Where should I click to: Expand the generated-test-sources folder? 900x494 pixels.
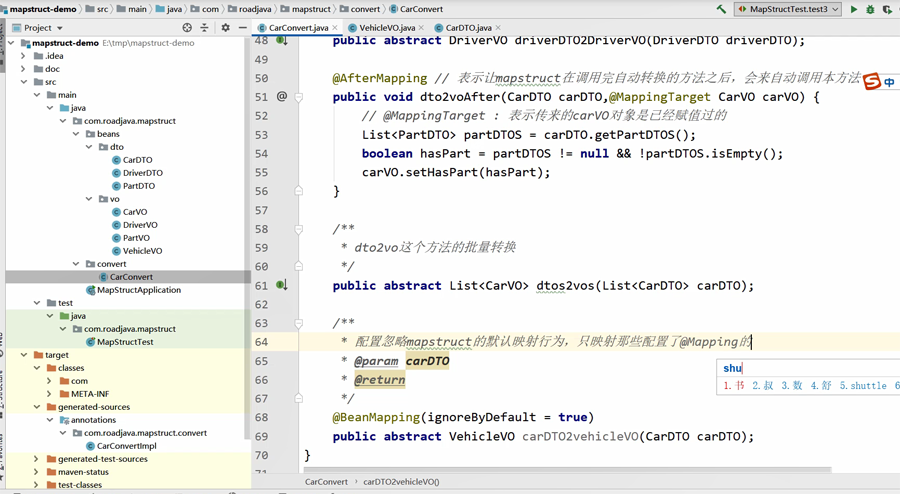coord(36,459)
